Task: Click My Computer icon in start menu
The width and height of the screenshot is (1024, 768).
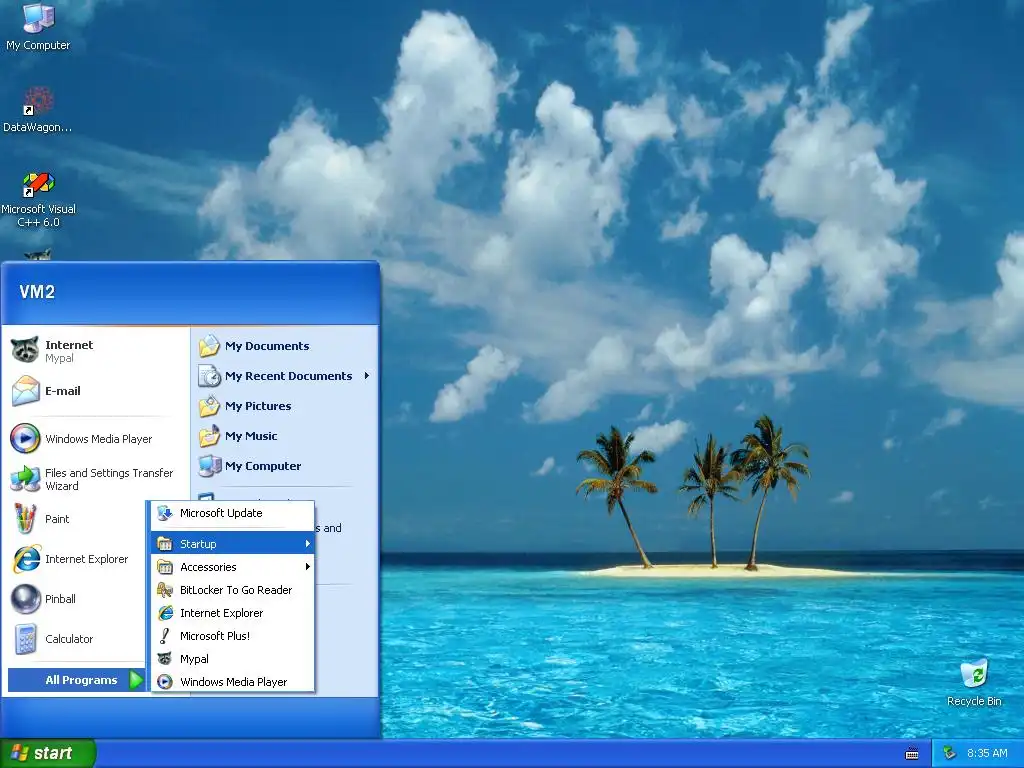Action: pyautogui.click(x=210, y=466)
